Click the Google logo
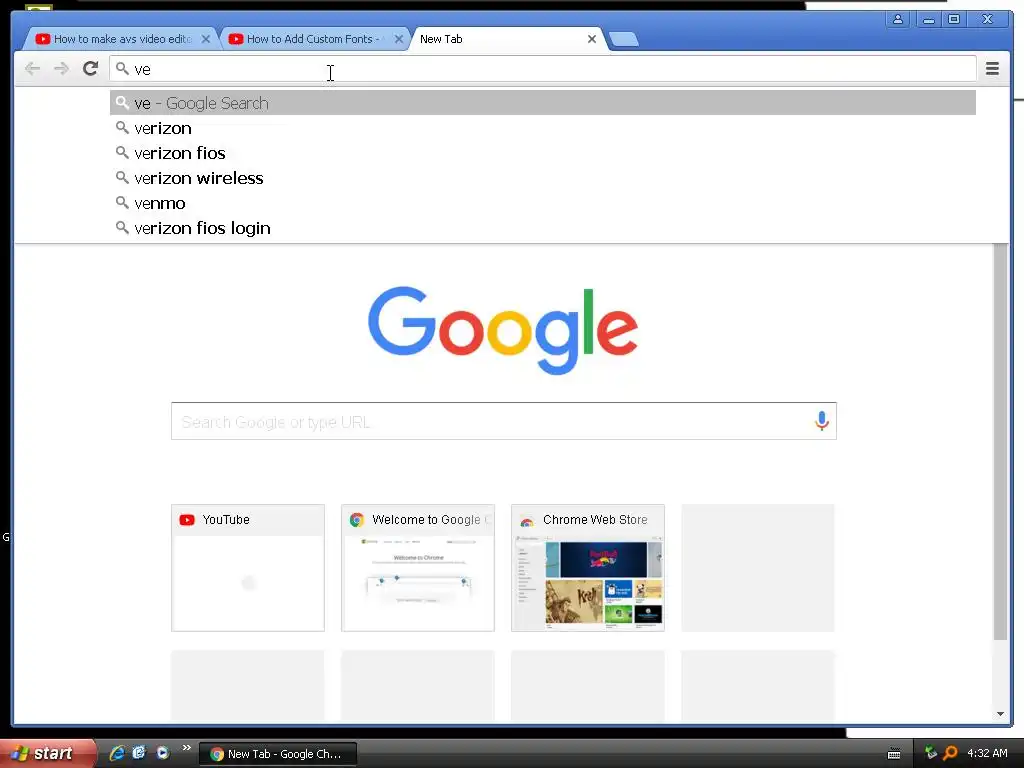Image resolution: width=1024 pixels, height=768 pixels. [503, 330]
